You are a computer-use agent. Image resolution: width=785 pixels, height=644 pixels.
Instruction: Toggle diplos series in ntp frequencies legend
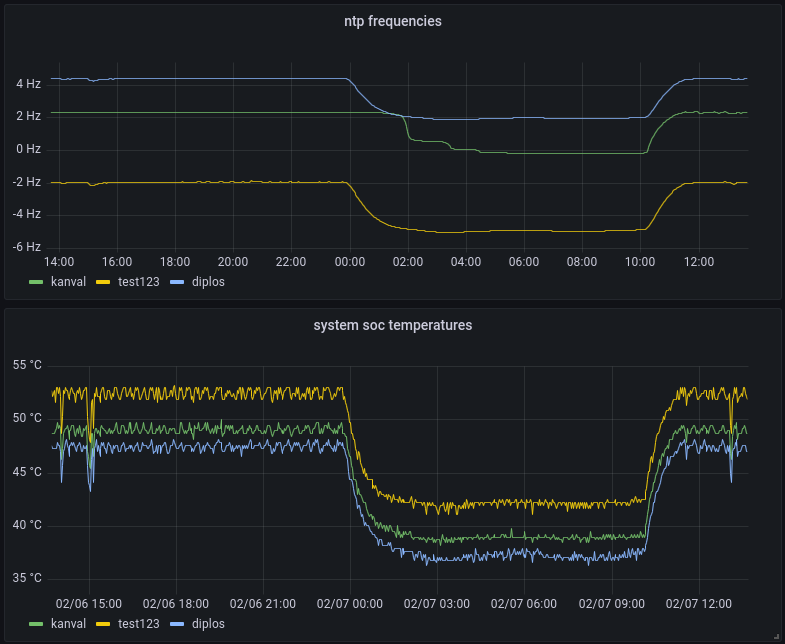[x=208, y=282]
